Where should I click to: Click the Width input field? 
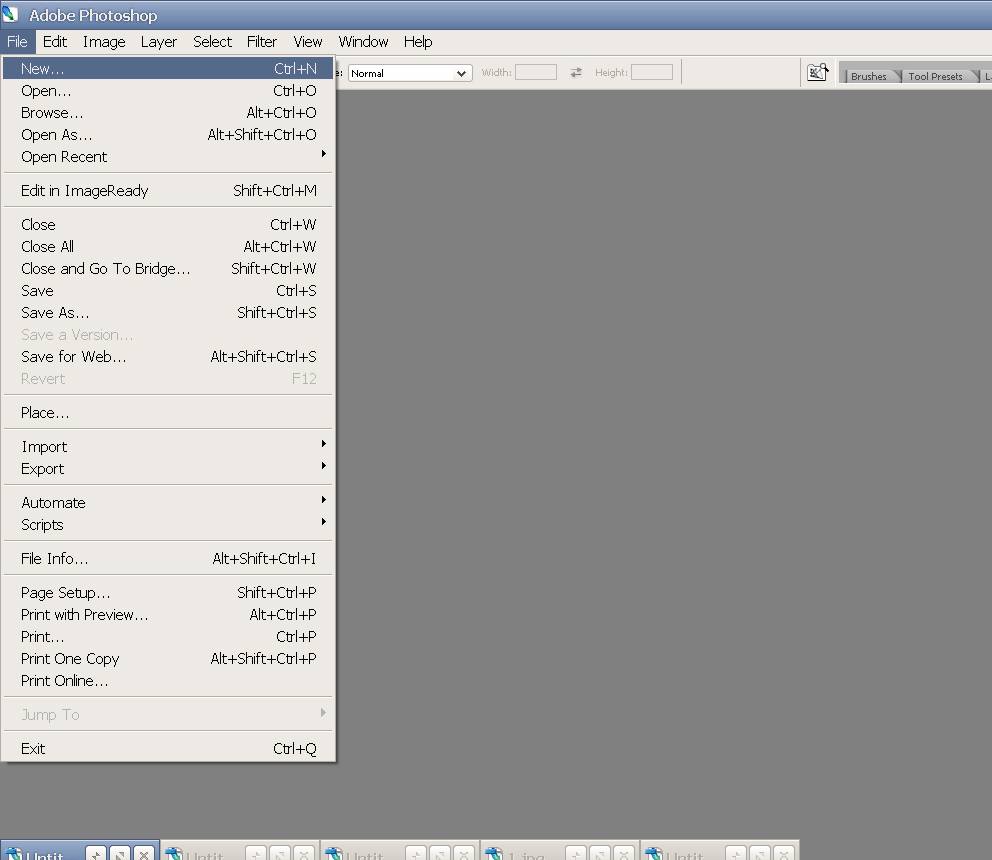(x=536, y=72)
